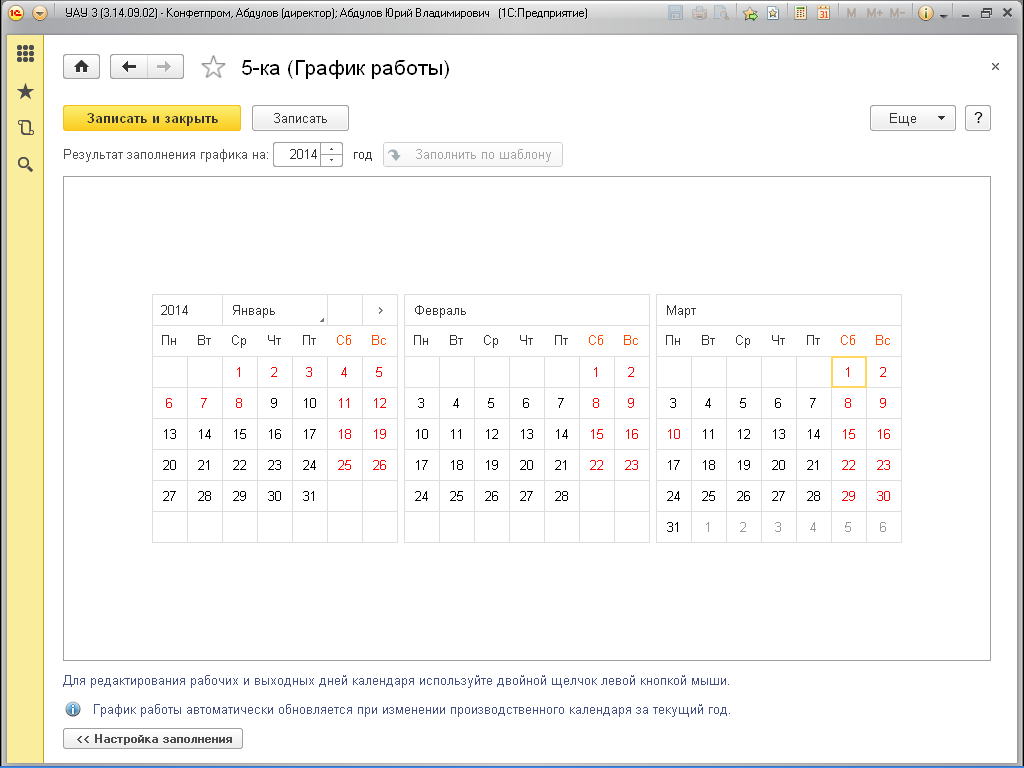Add 5-ка schedule to favorites star
The width and height of the screenshot is (1024, 768).
(x=213, y=68)
